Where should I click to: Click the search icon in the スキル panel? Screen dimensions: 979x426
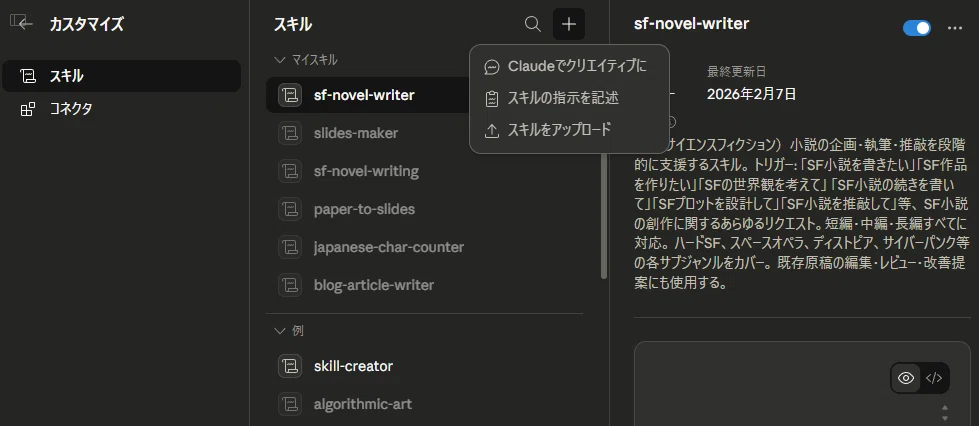pos(533,24)
